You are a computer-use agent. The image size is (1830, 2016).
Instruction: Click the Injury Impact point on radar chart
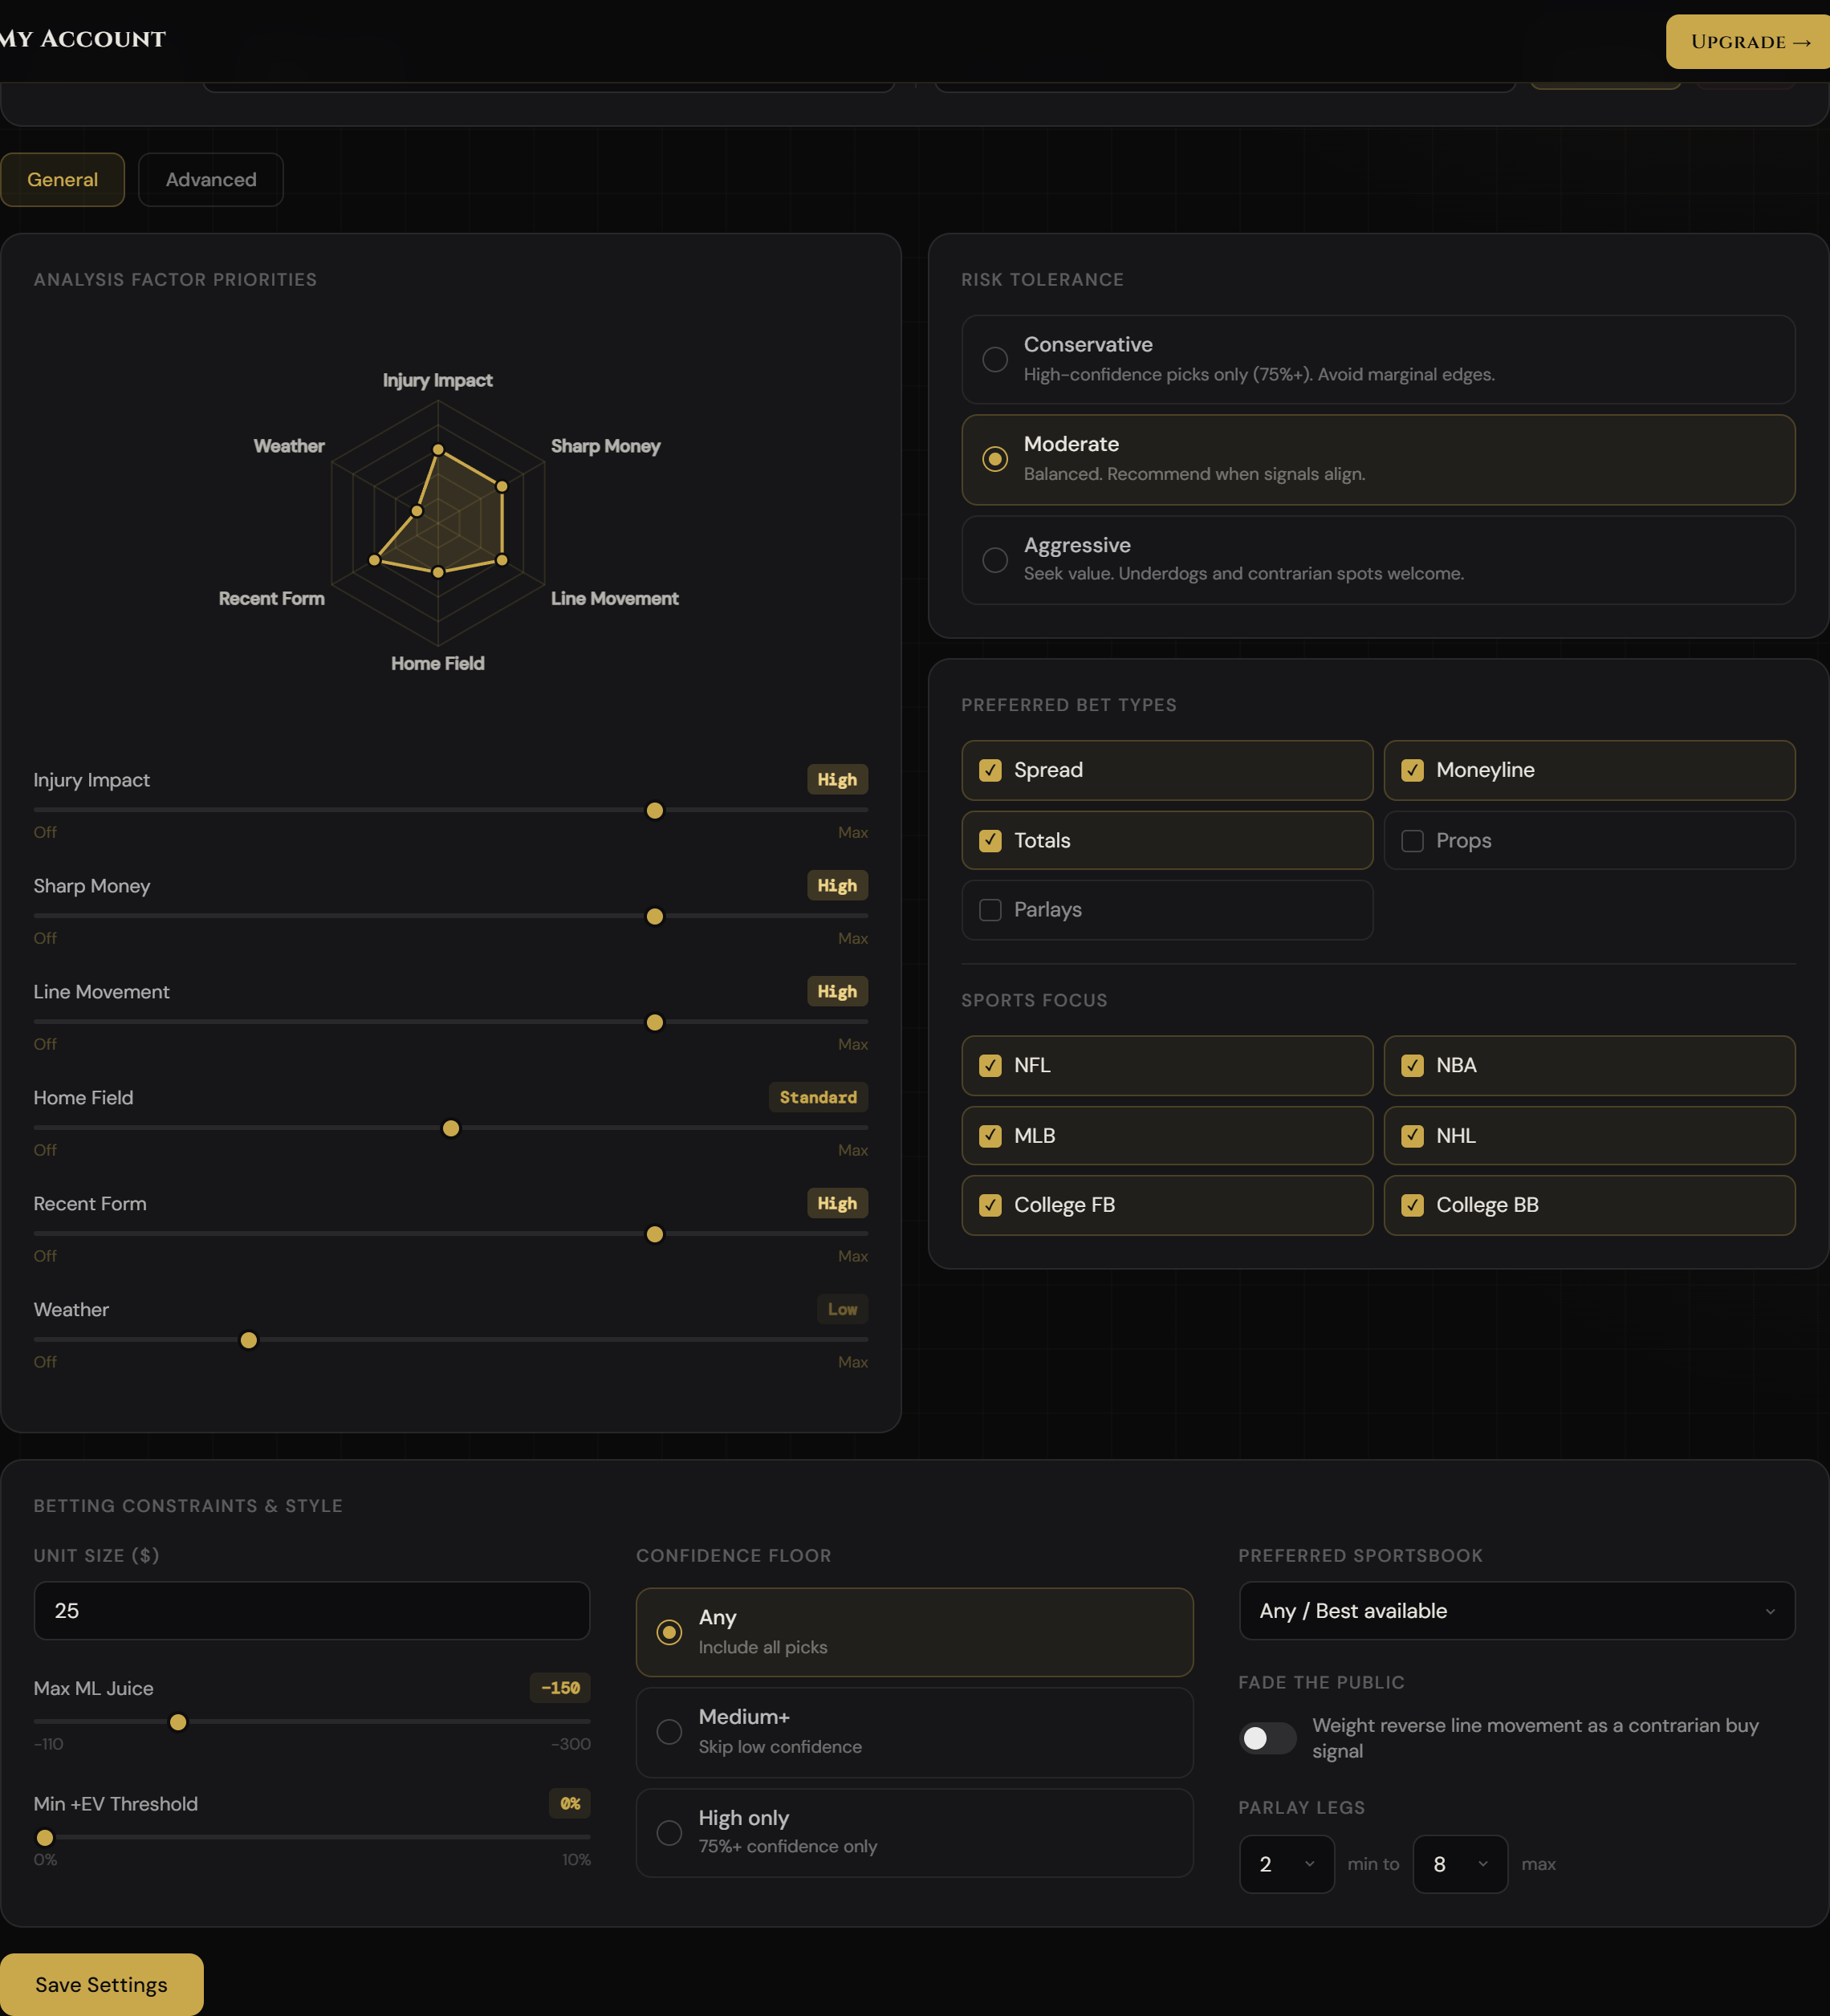coord(438,450)
